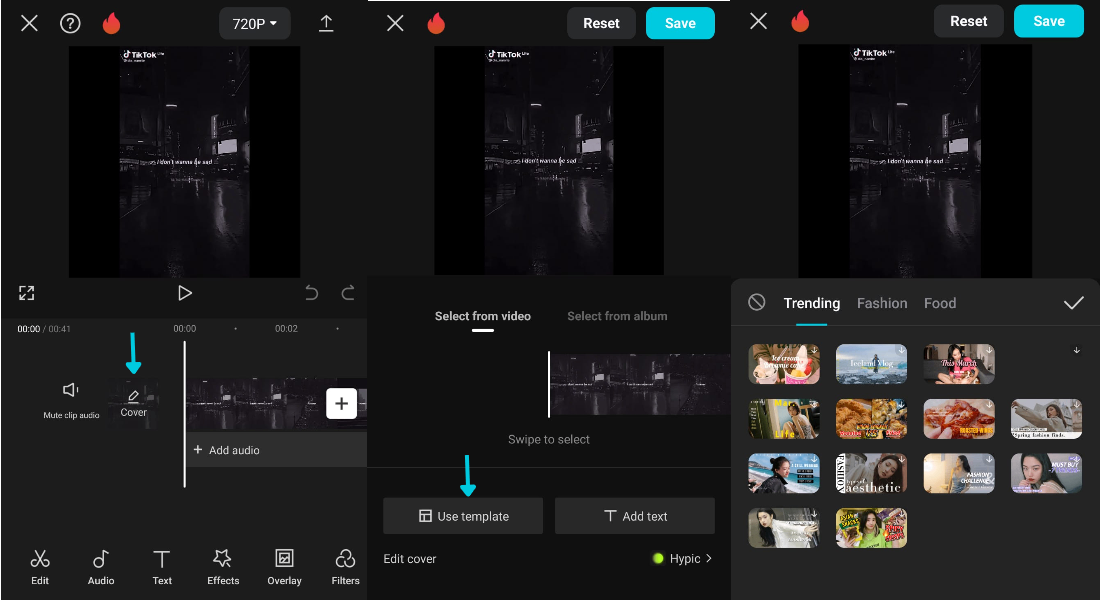Close the cover screen with X
The height and width of the screenshot is (600, 1100).
pos(396,23)
